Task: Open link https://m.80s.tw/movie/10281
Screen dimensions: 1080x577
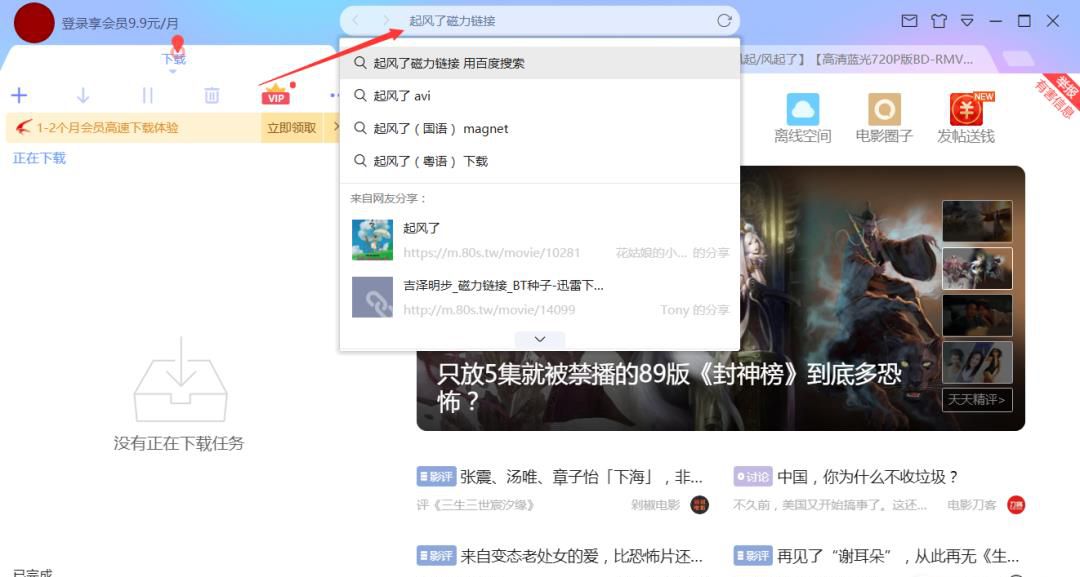Action: click(492, 253)
